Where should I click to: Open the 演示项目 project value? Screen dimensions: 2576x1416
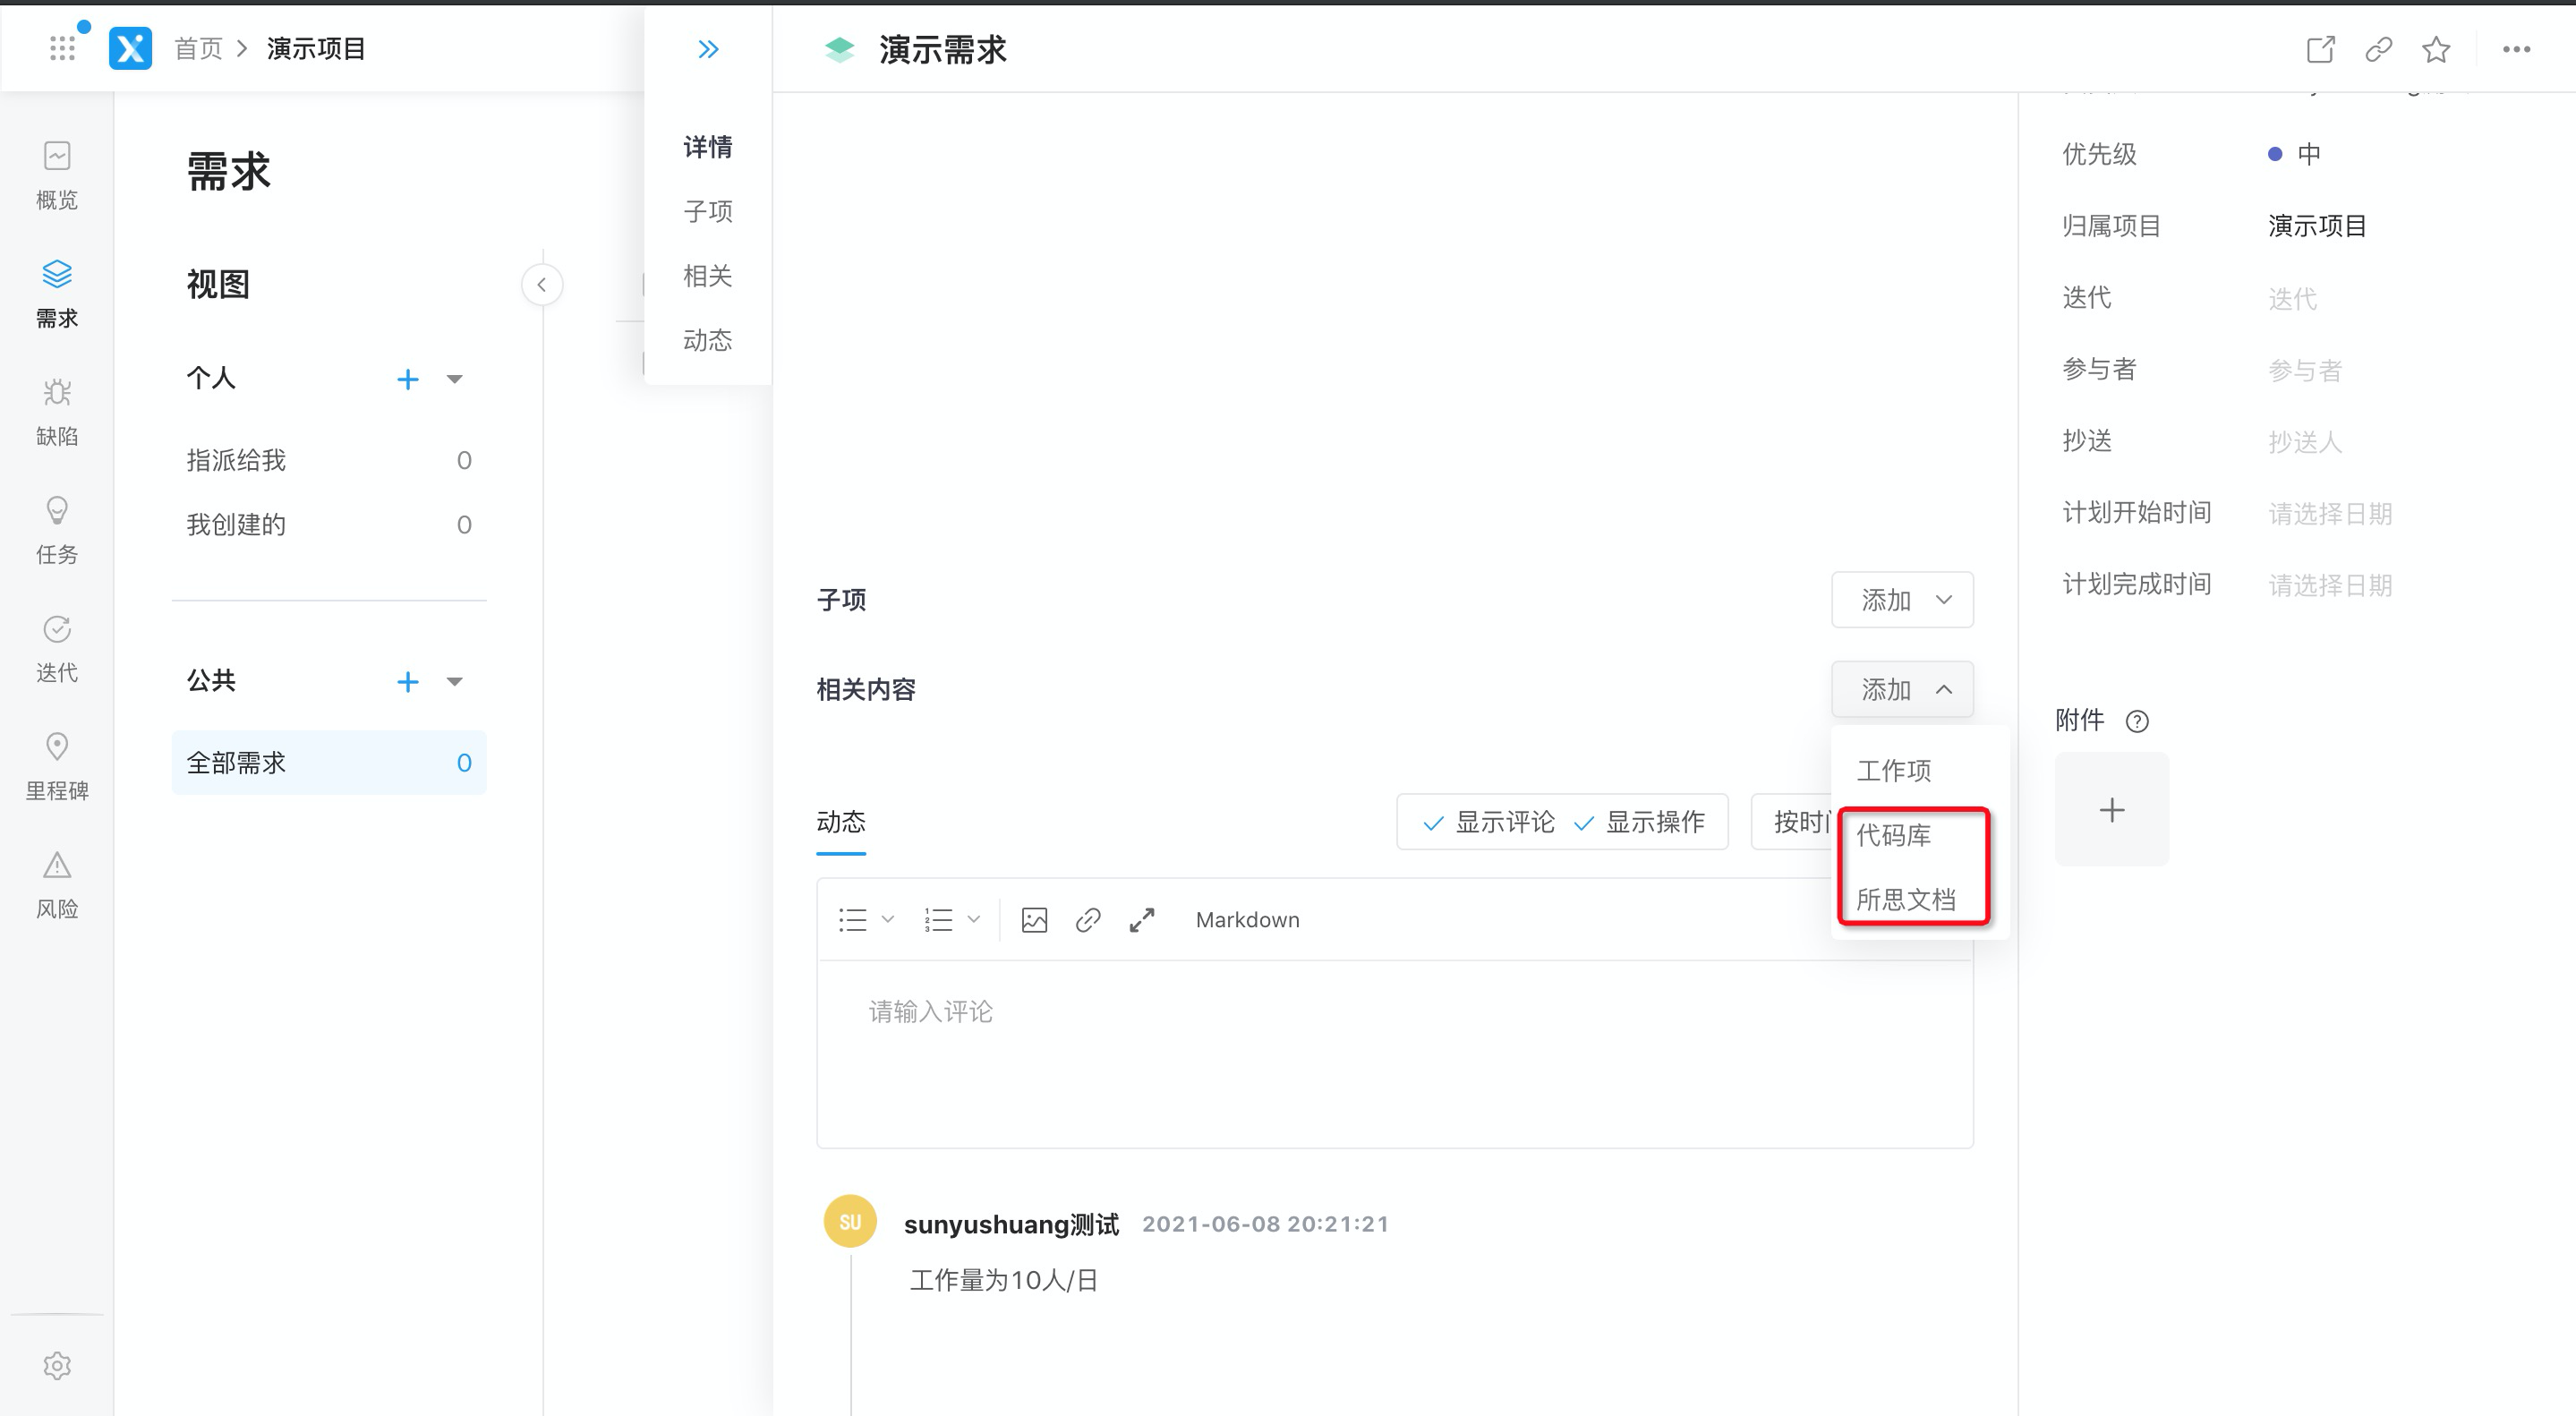click(x=2316, y=226)
